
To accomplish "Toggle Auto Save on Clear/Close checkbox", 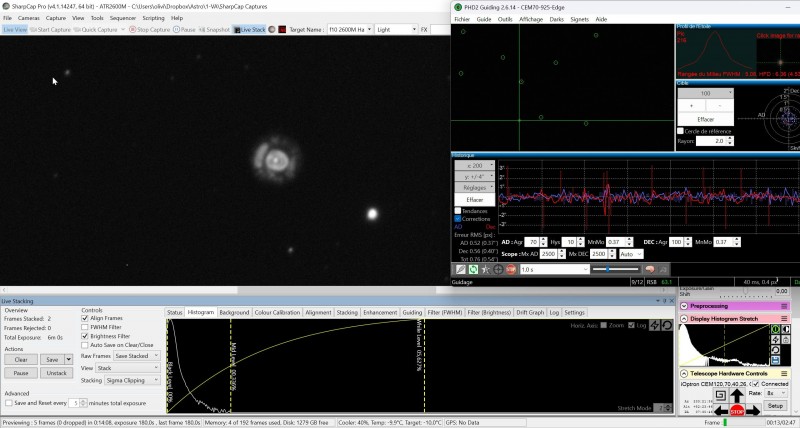I will pyautogui.click(x=85, y=345).
